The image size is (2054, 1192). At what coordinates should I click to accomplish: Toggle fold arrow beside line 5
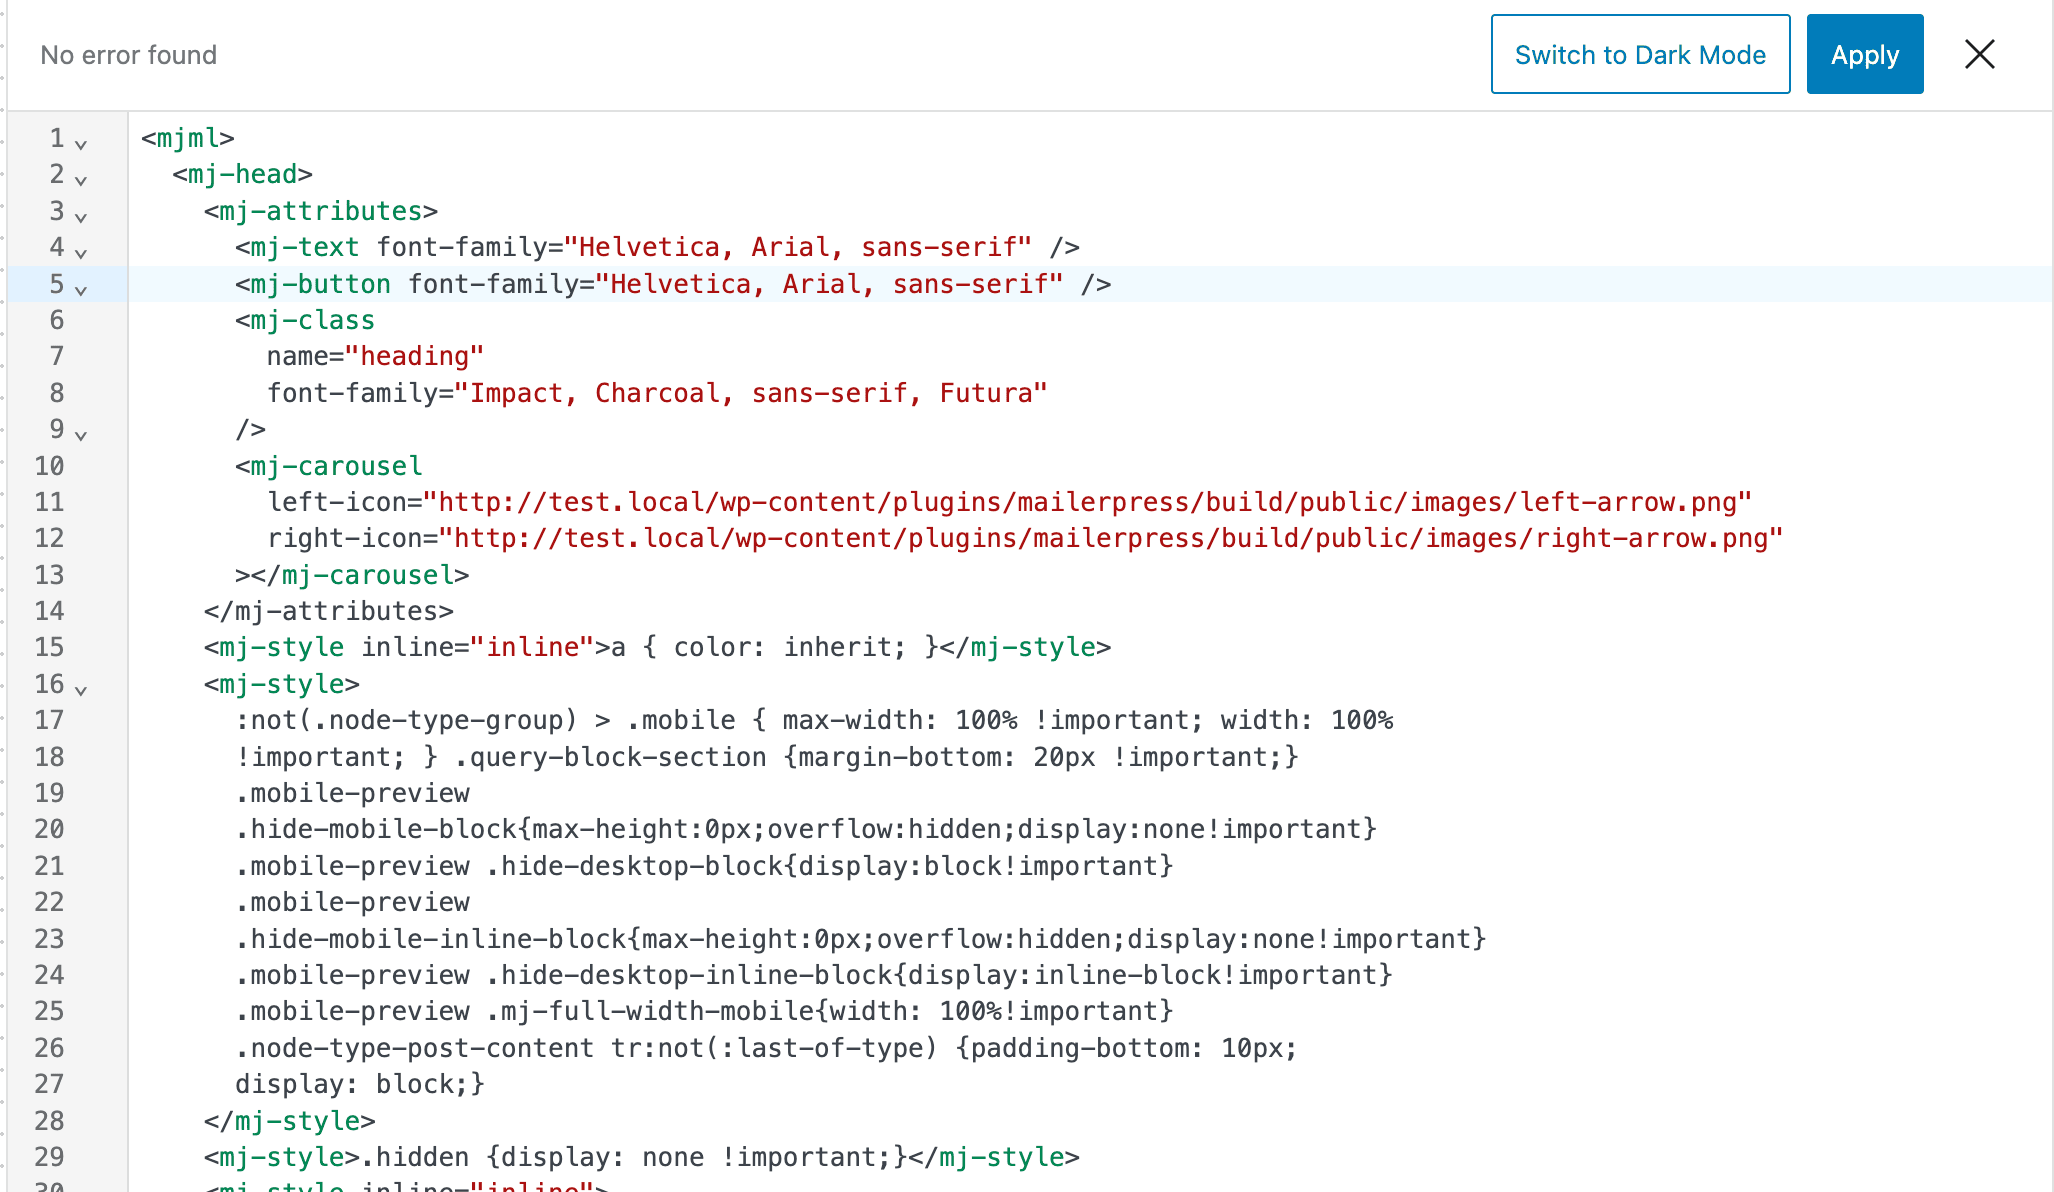(81, 290)
